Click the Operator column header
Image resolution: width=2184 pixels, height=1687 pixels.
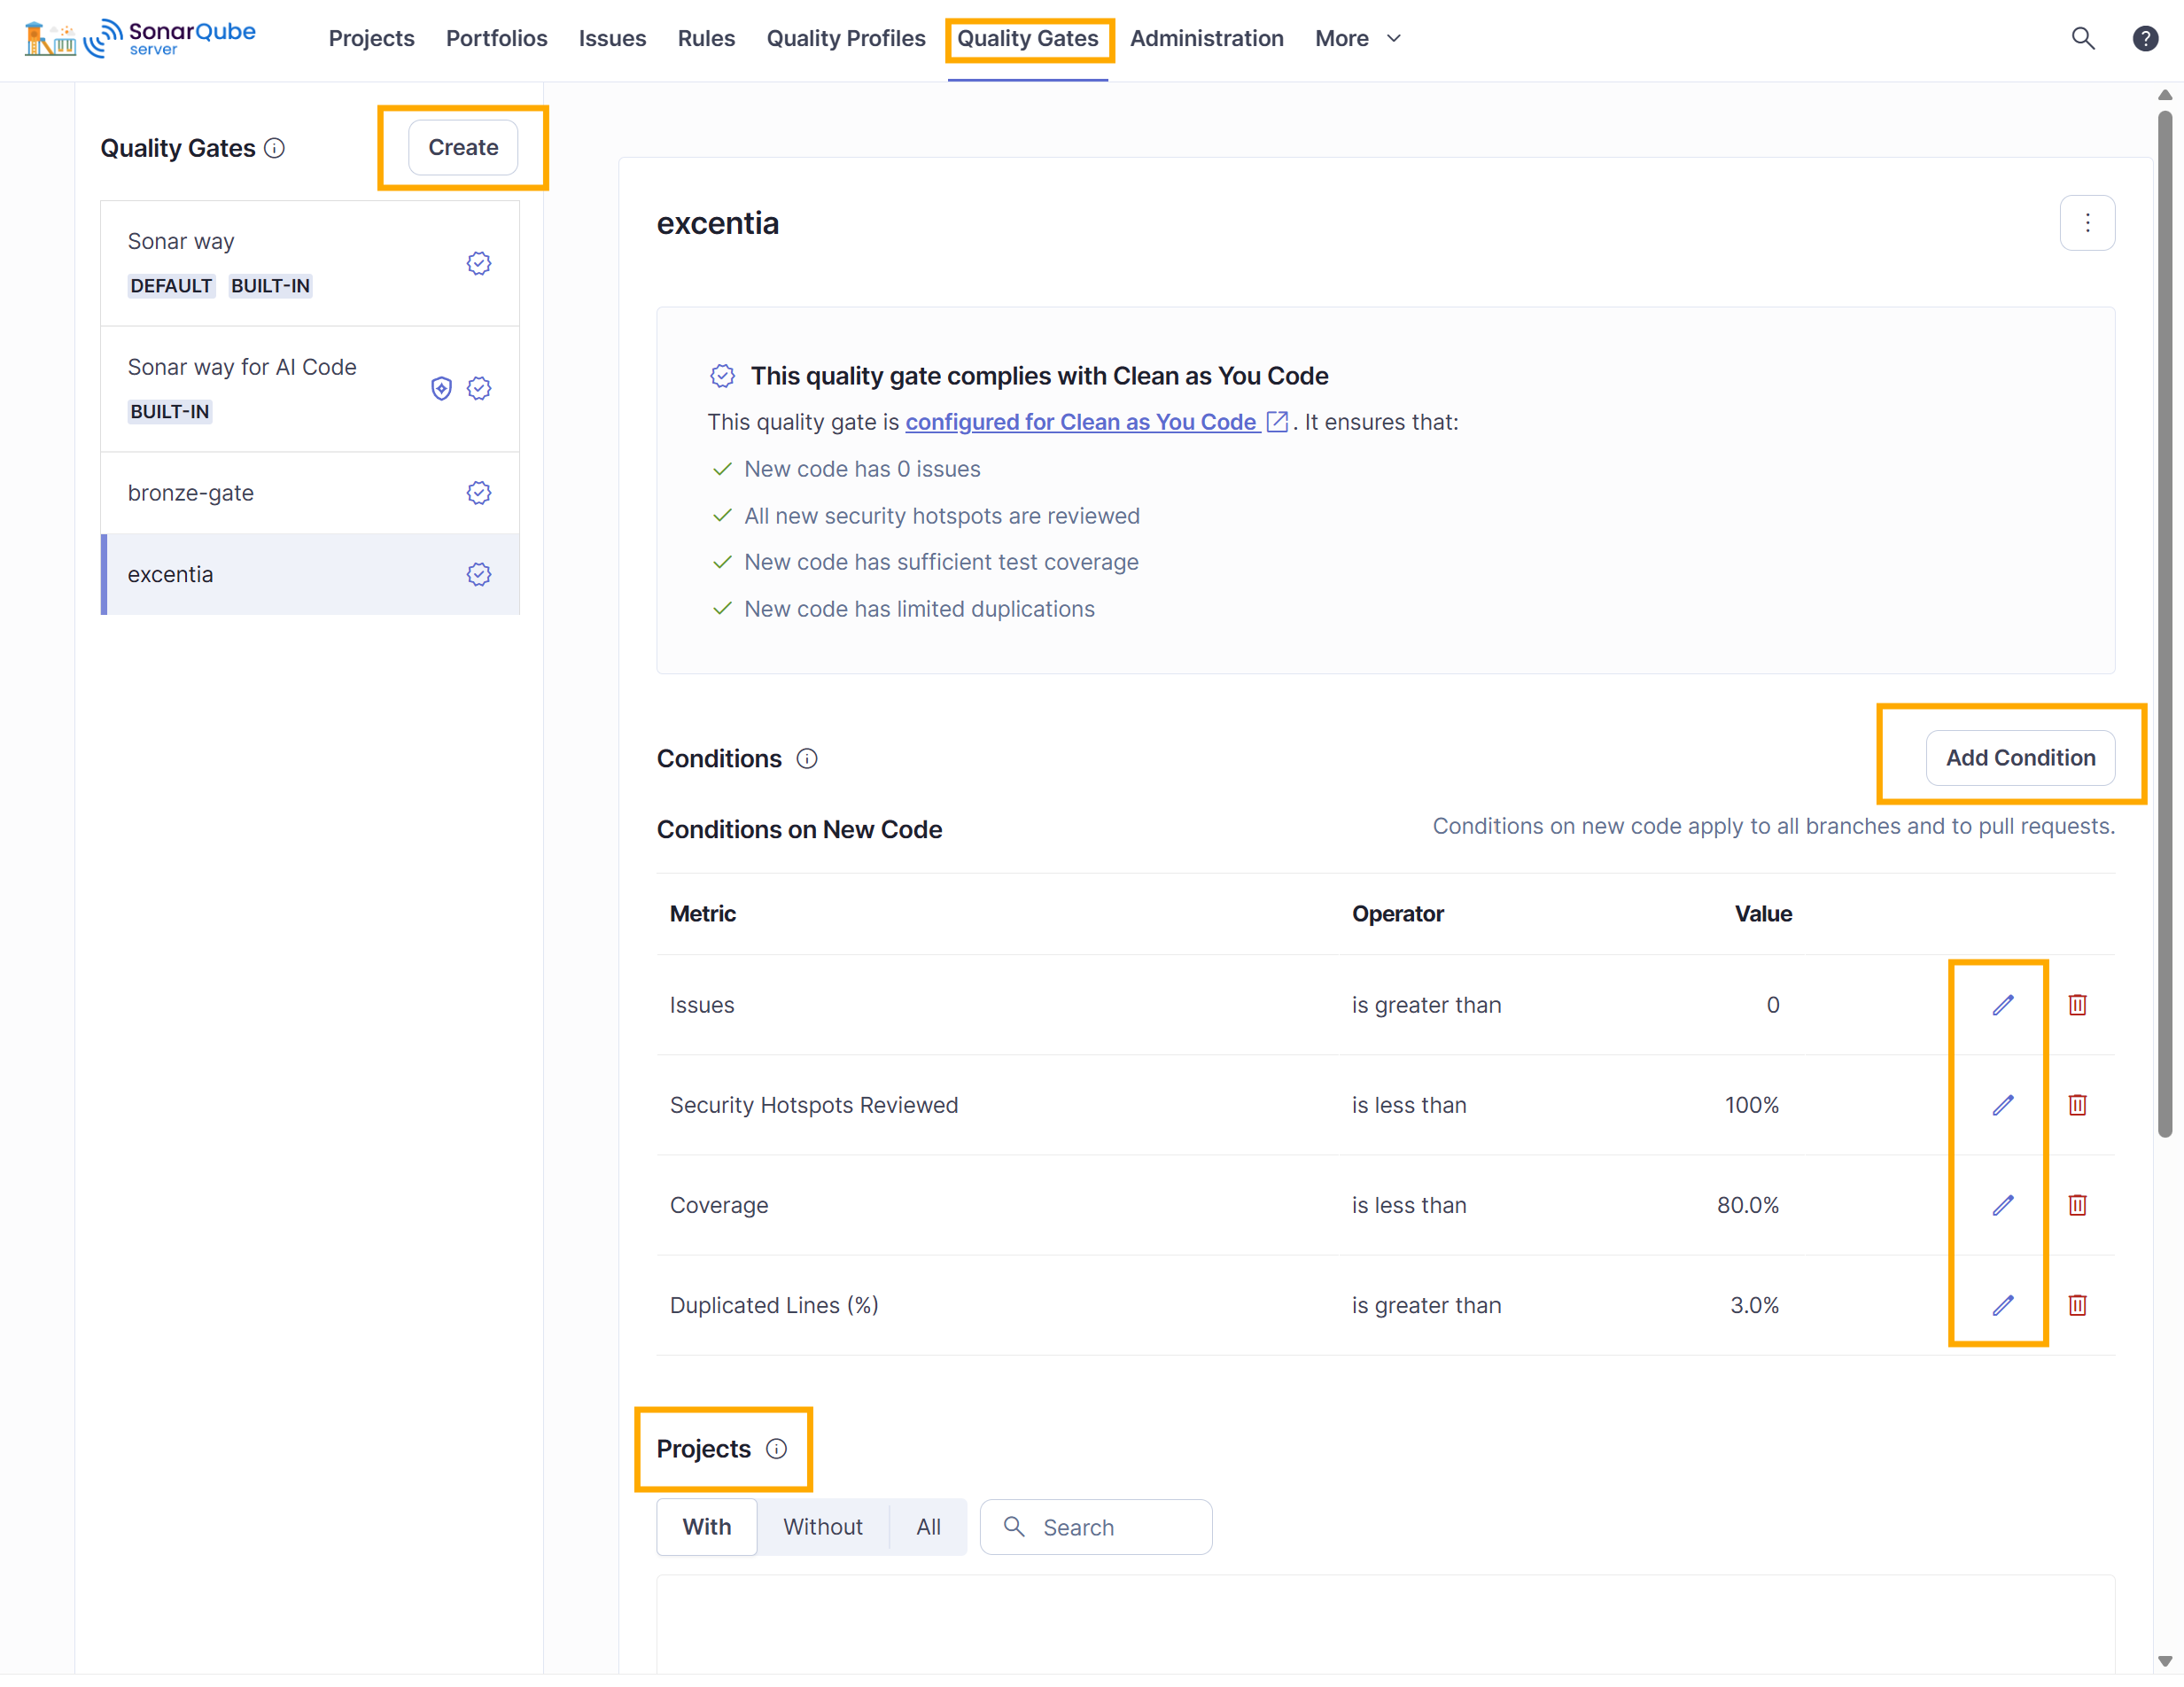(1397, 914)
